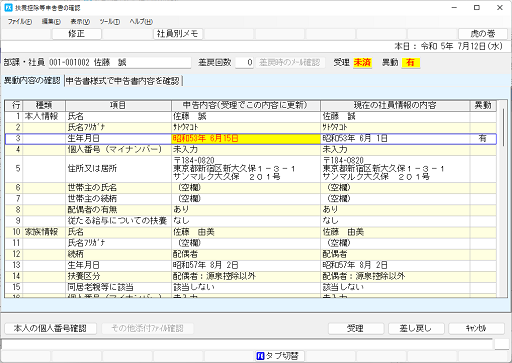Open the 編集(E) menu
Image resolution: width=512 pixels, height=363 pixels.
tap(51, 22)
